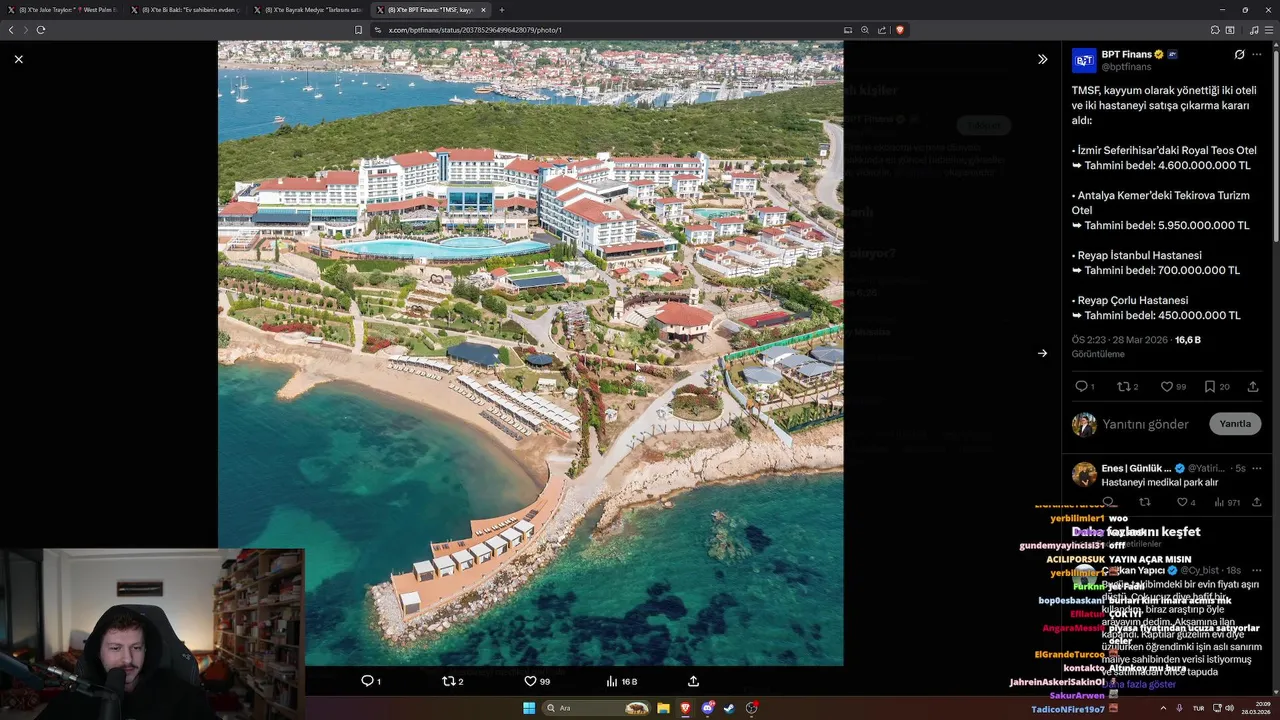This screenshot has width=1280, height=720.
Task: Open Brave browser taskbar icon
Action: (686, 708)
